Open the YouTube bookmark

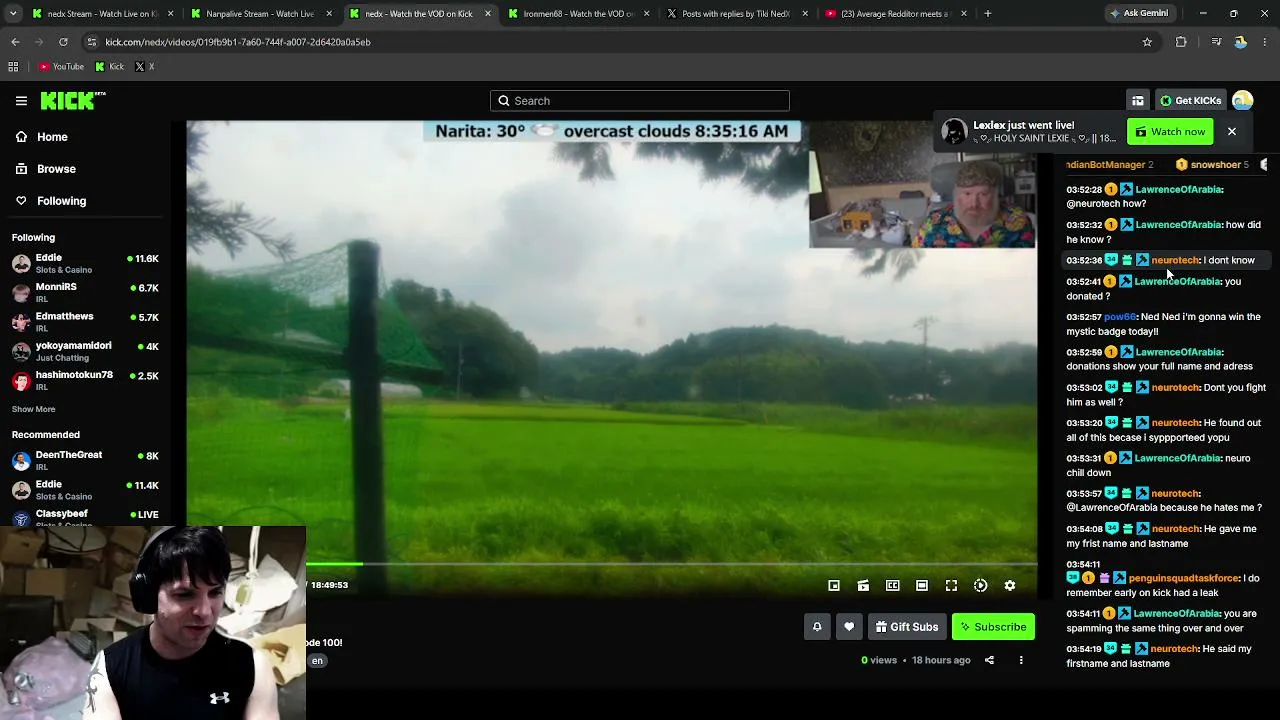point(61,67)
